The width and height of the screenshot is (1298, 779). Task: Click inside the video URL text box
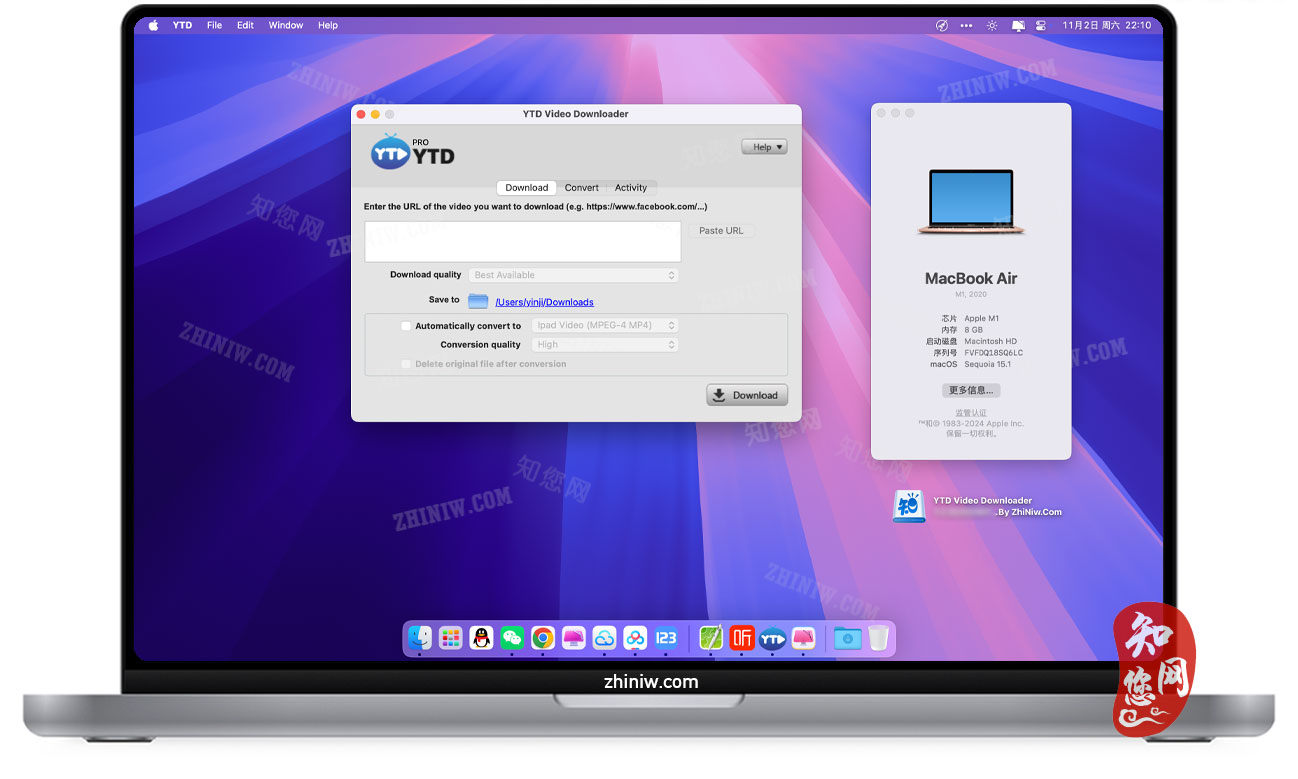(523, 242)
